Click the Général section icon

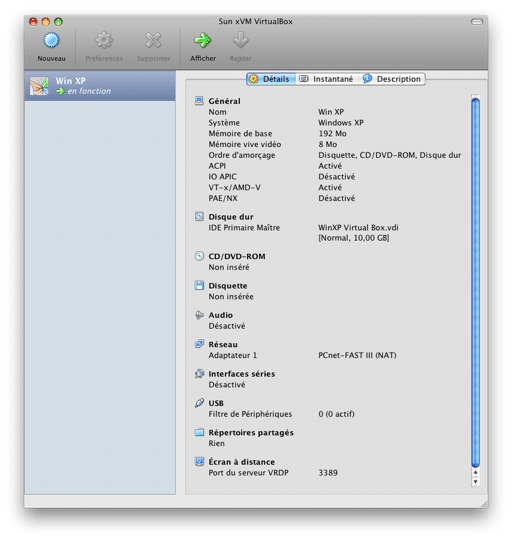tap(199, 101)
